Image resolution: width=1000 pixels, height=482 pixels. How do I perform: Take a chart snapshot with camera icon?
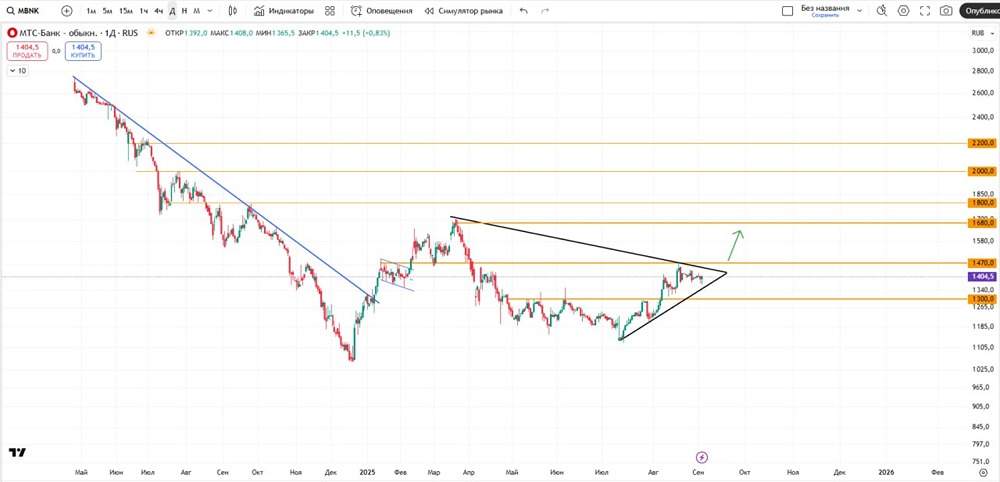[x=946, y=11]
